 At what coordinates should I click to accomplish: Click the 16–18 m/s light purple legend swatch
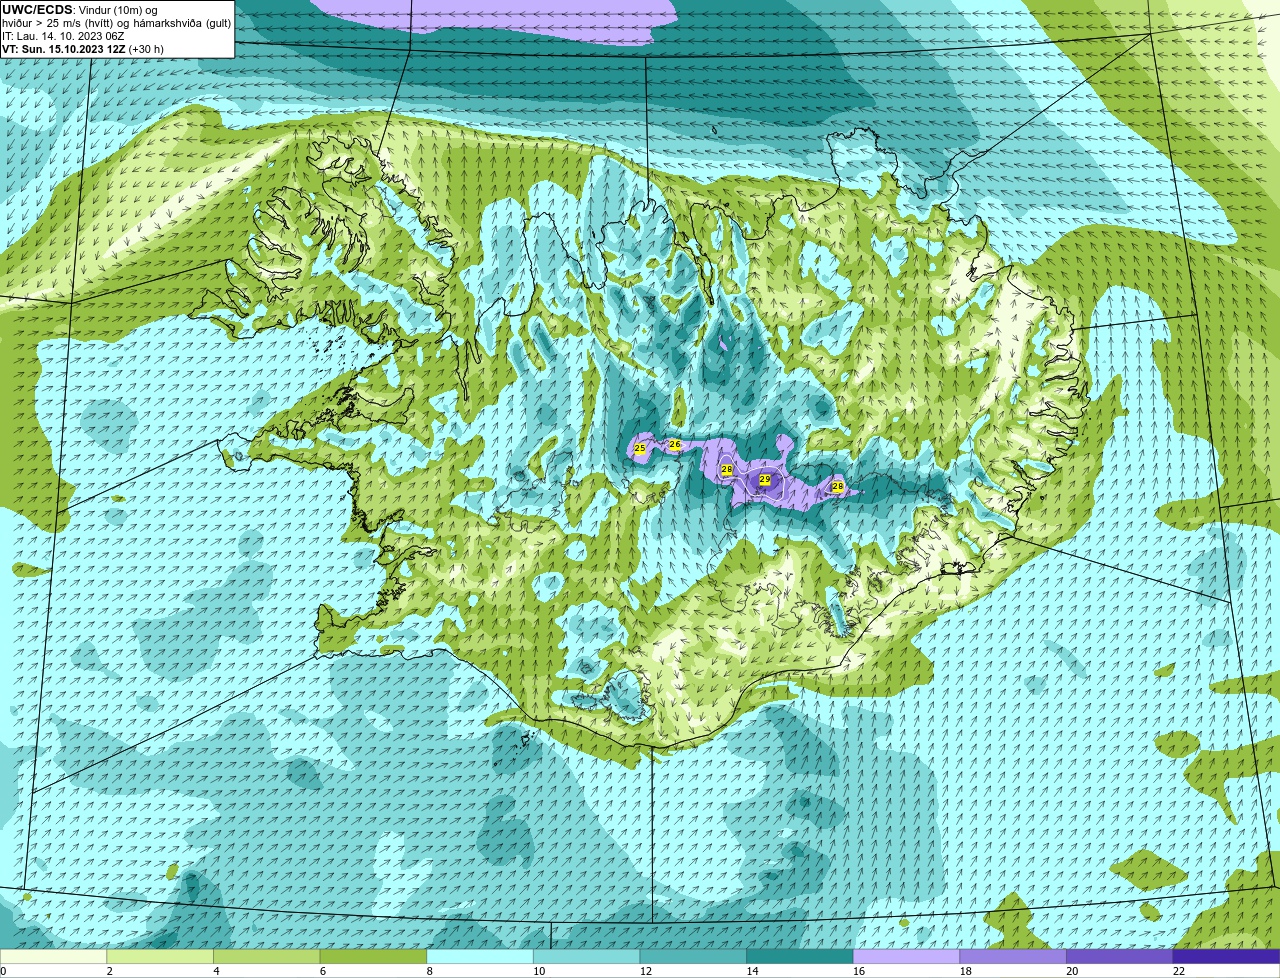pos(906,957)
